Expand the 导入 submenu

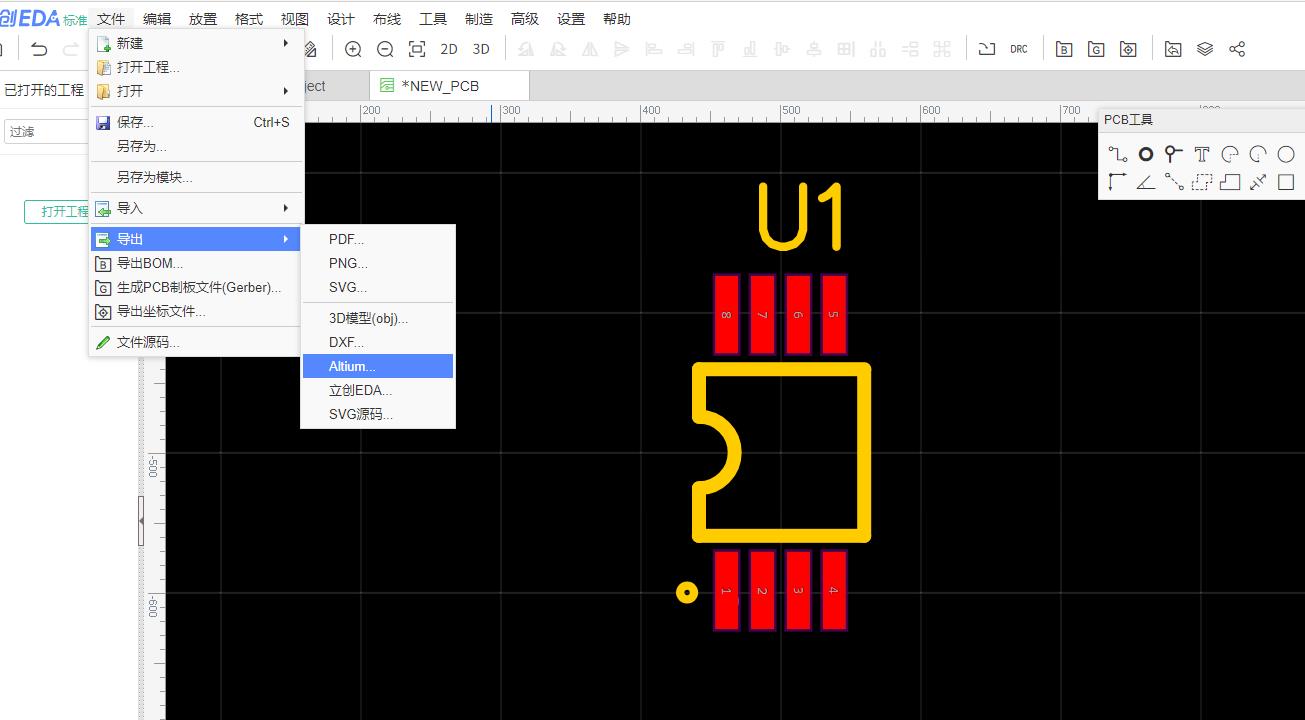(196, 208)
